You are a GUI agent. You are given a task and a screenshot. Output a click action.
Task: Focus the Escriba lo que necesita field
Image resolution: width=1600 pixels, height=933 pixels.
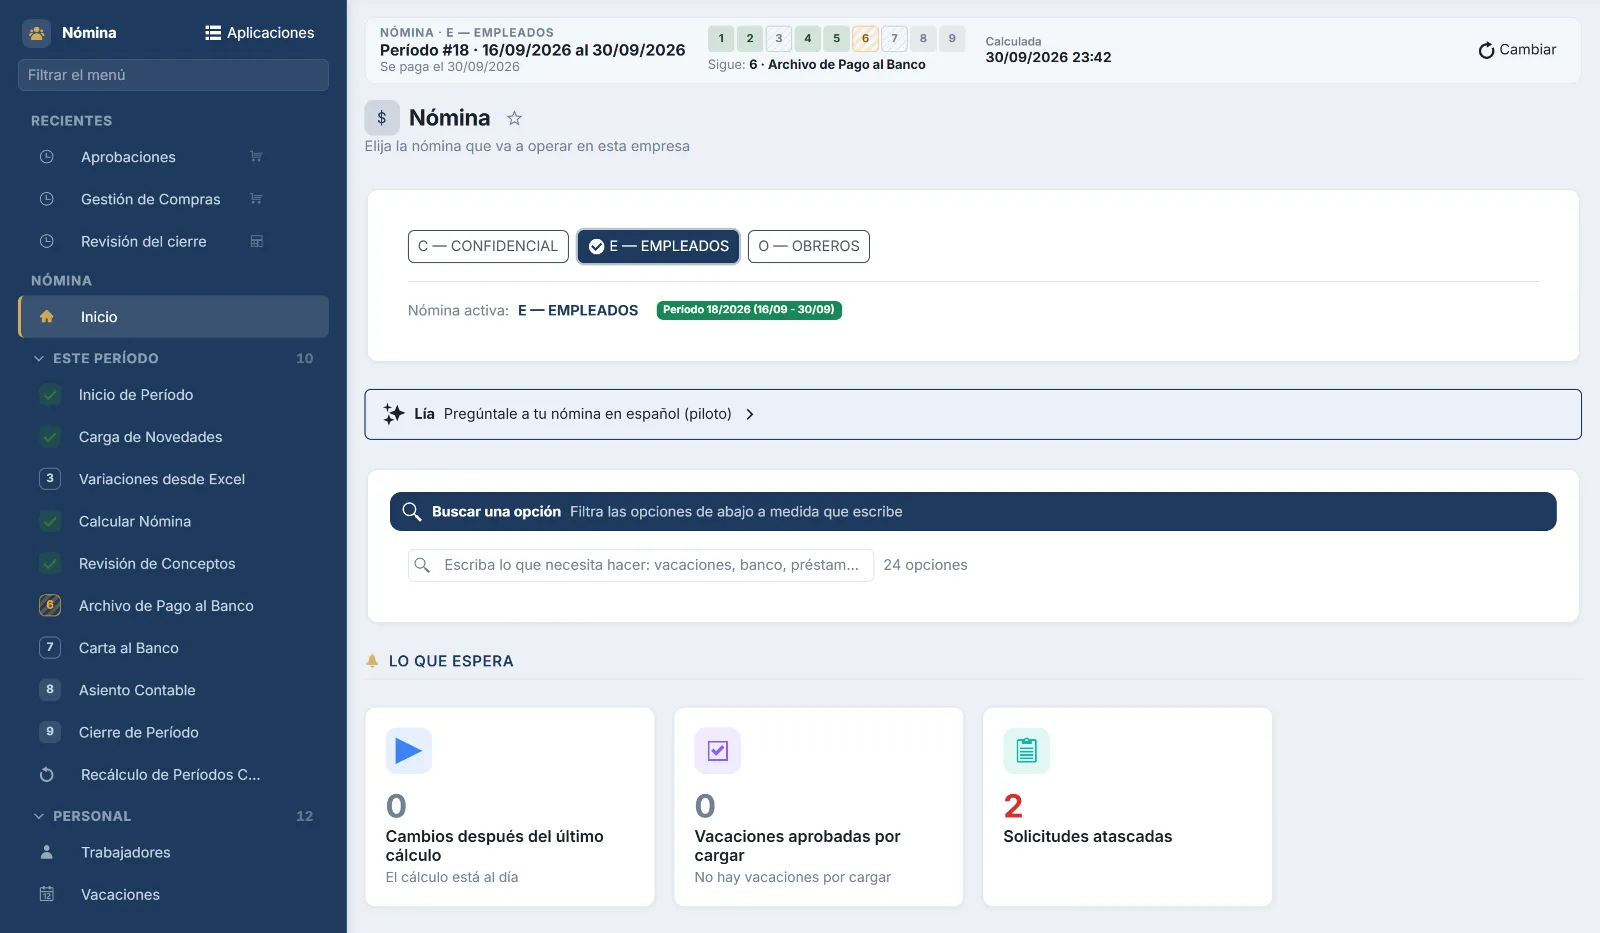point(641,565)
